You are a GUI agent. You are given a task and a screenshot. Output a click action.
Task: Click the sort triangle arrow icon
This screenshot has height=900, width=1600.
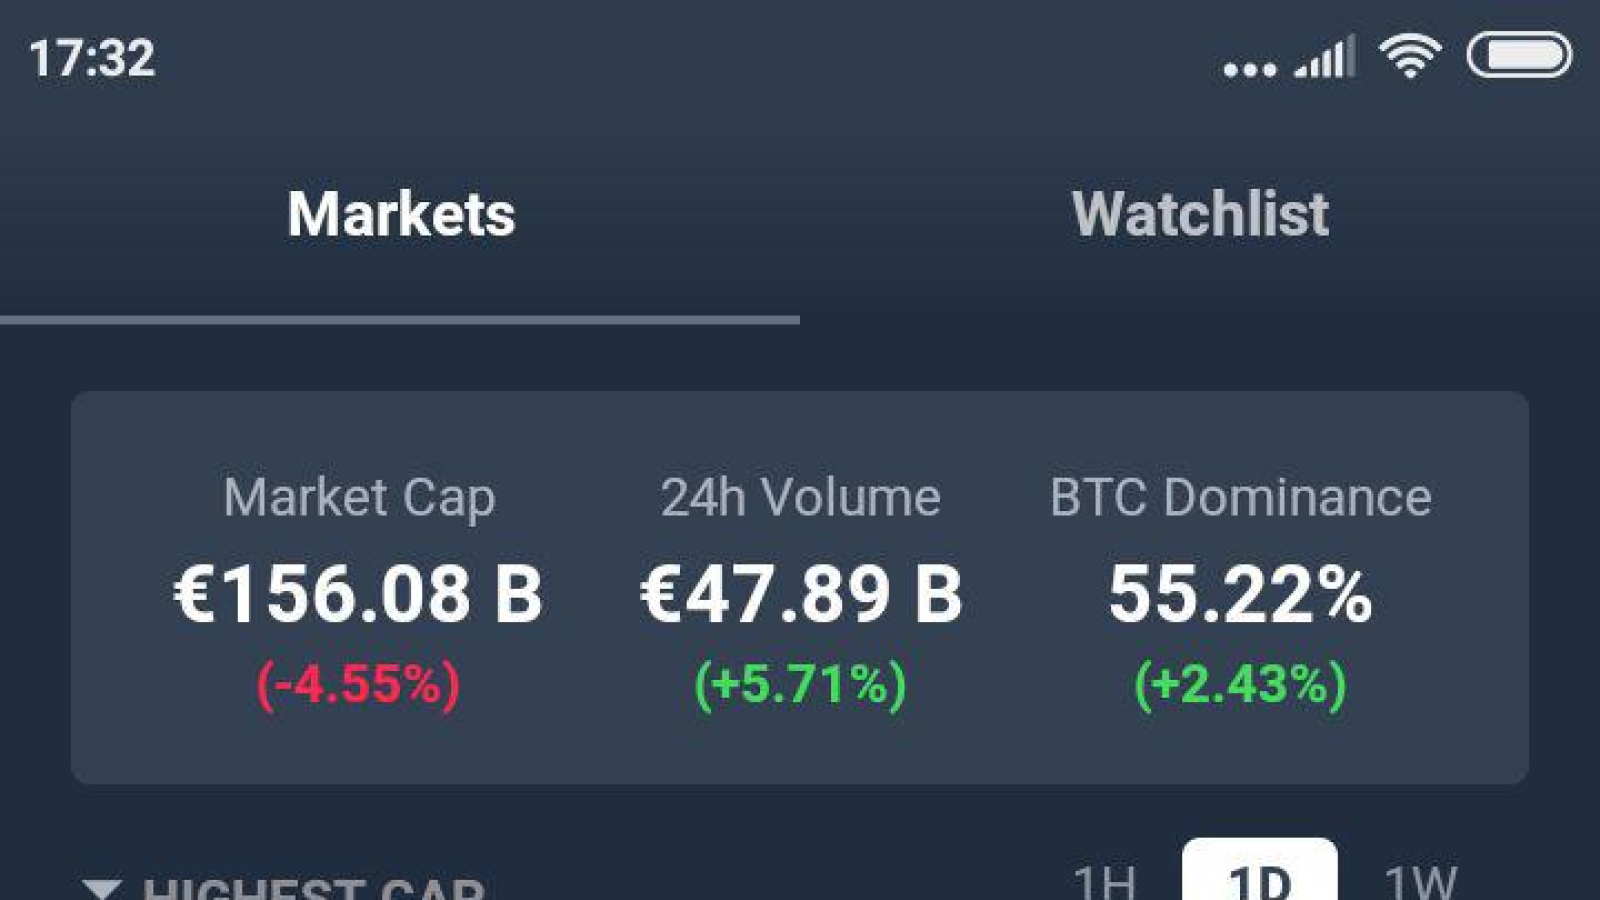(x=101, y=889)
